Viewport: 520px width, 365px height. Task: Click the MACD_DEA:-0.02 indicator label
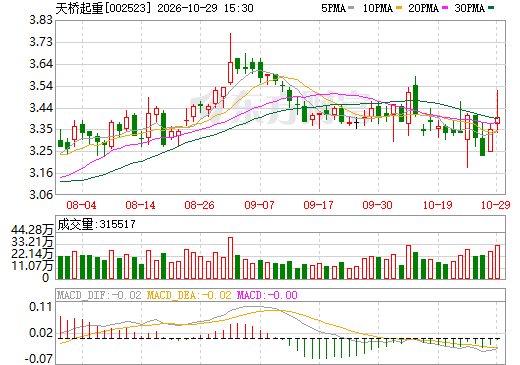(189, 295)
